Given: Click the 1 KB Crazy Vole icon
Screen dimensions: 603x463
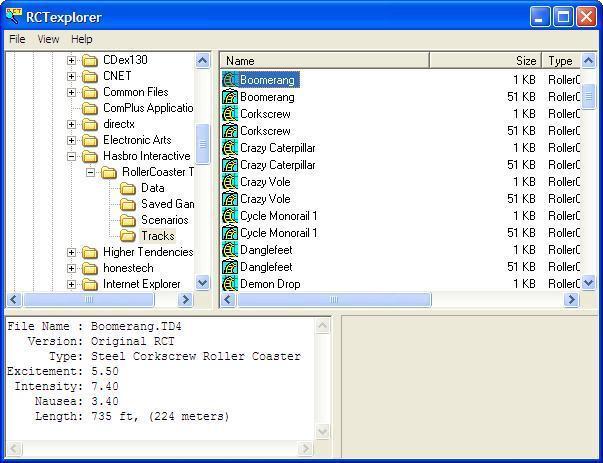Looking at the screenshot, I should [x=230, y=182].
